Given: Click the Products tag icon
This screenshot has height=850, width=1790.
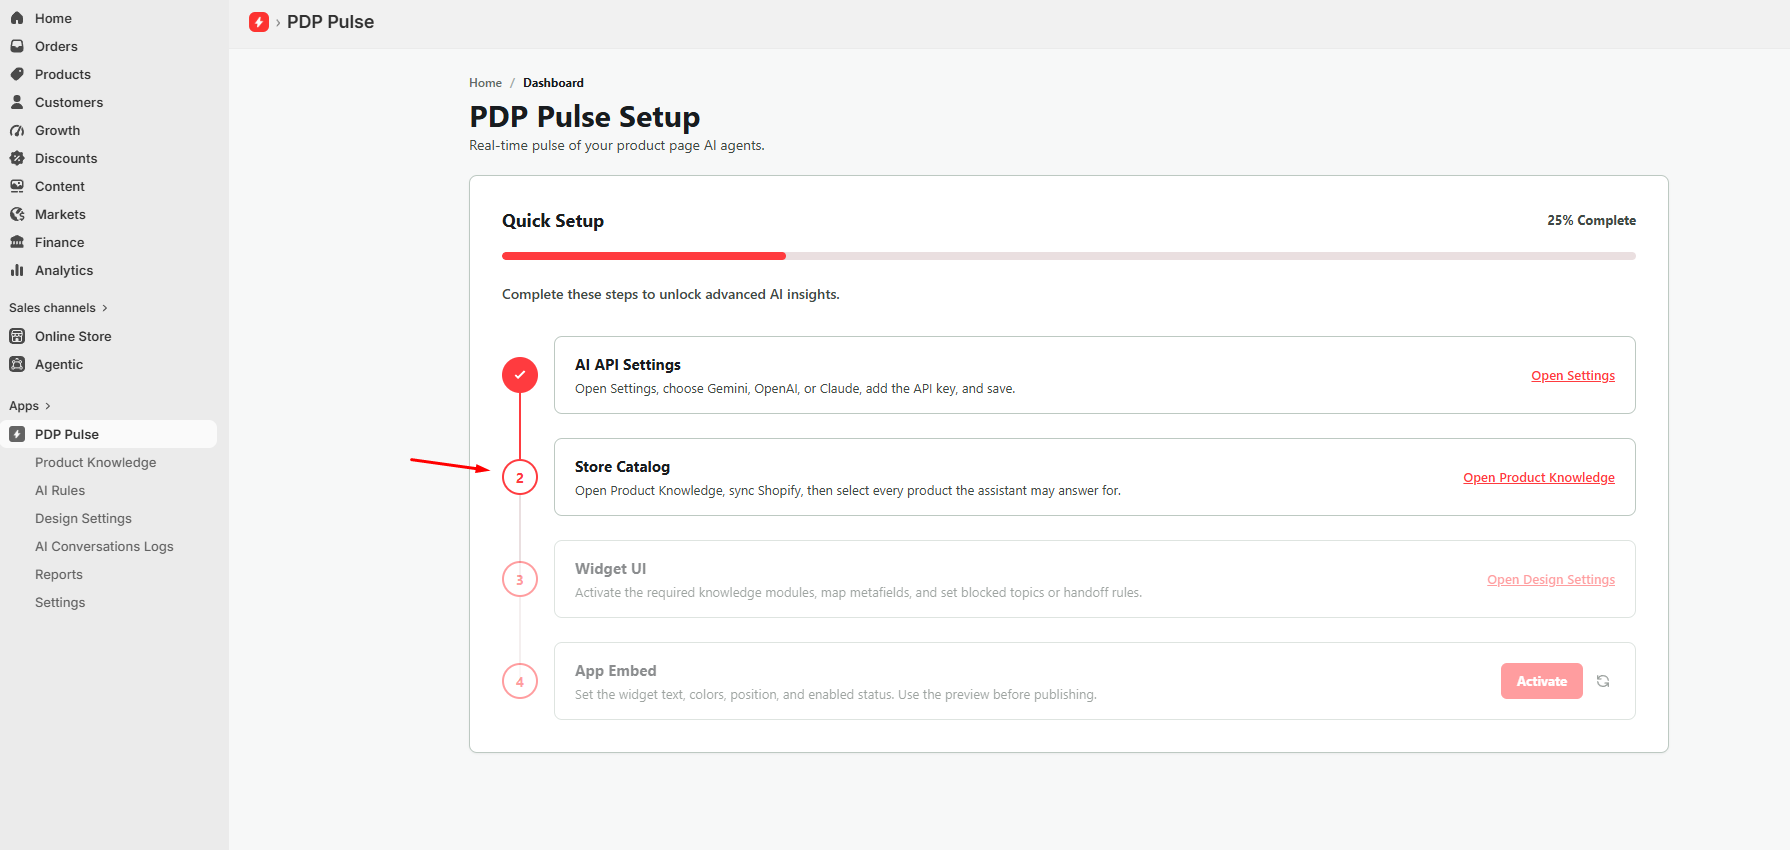Looking at the screenshot, I should click(x=17, y=74).
